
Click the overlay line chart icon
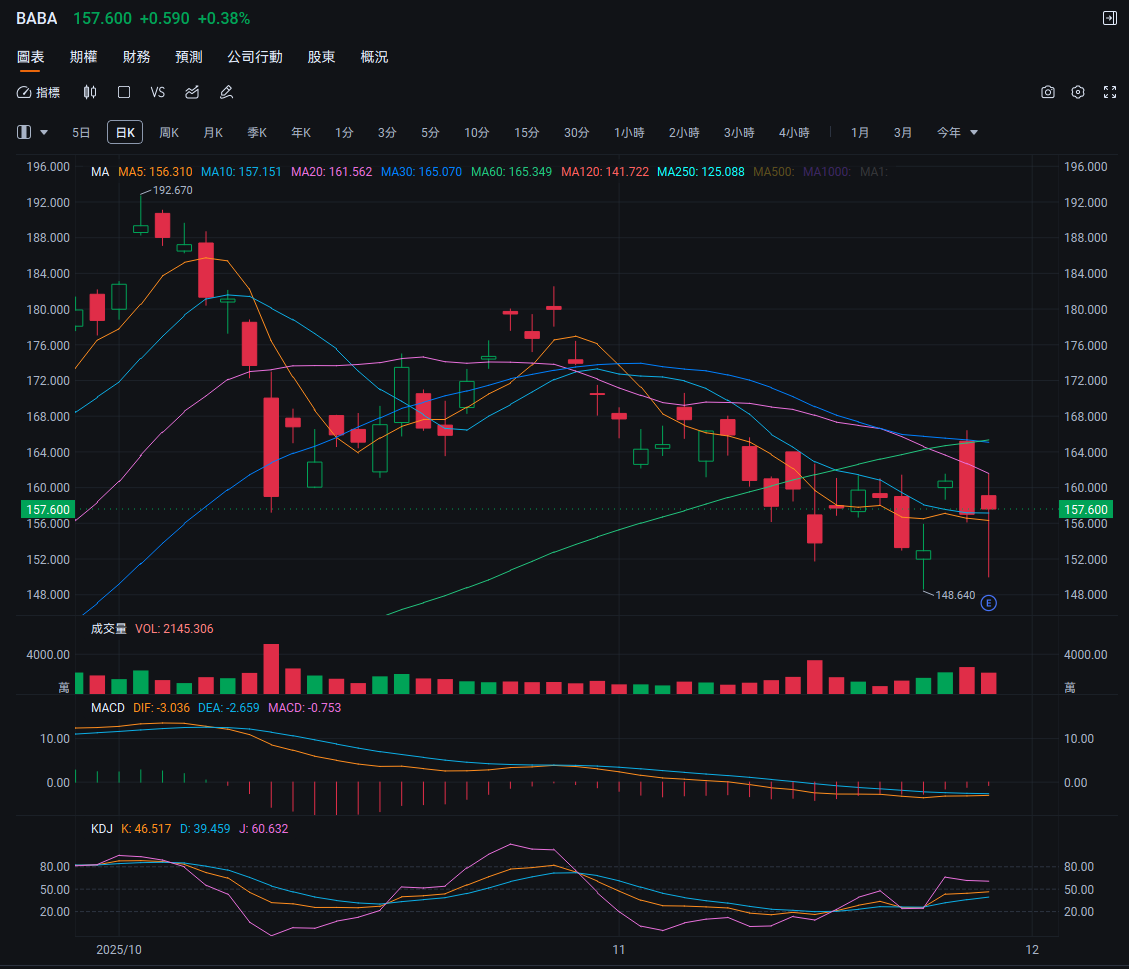pos(192,92)
